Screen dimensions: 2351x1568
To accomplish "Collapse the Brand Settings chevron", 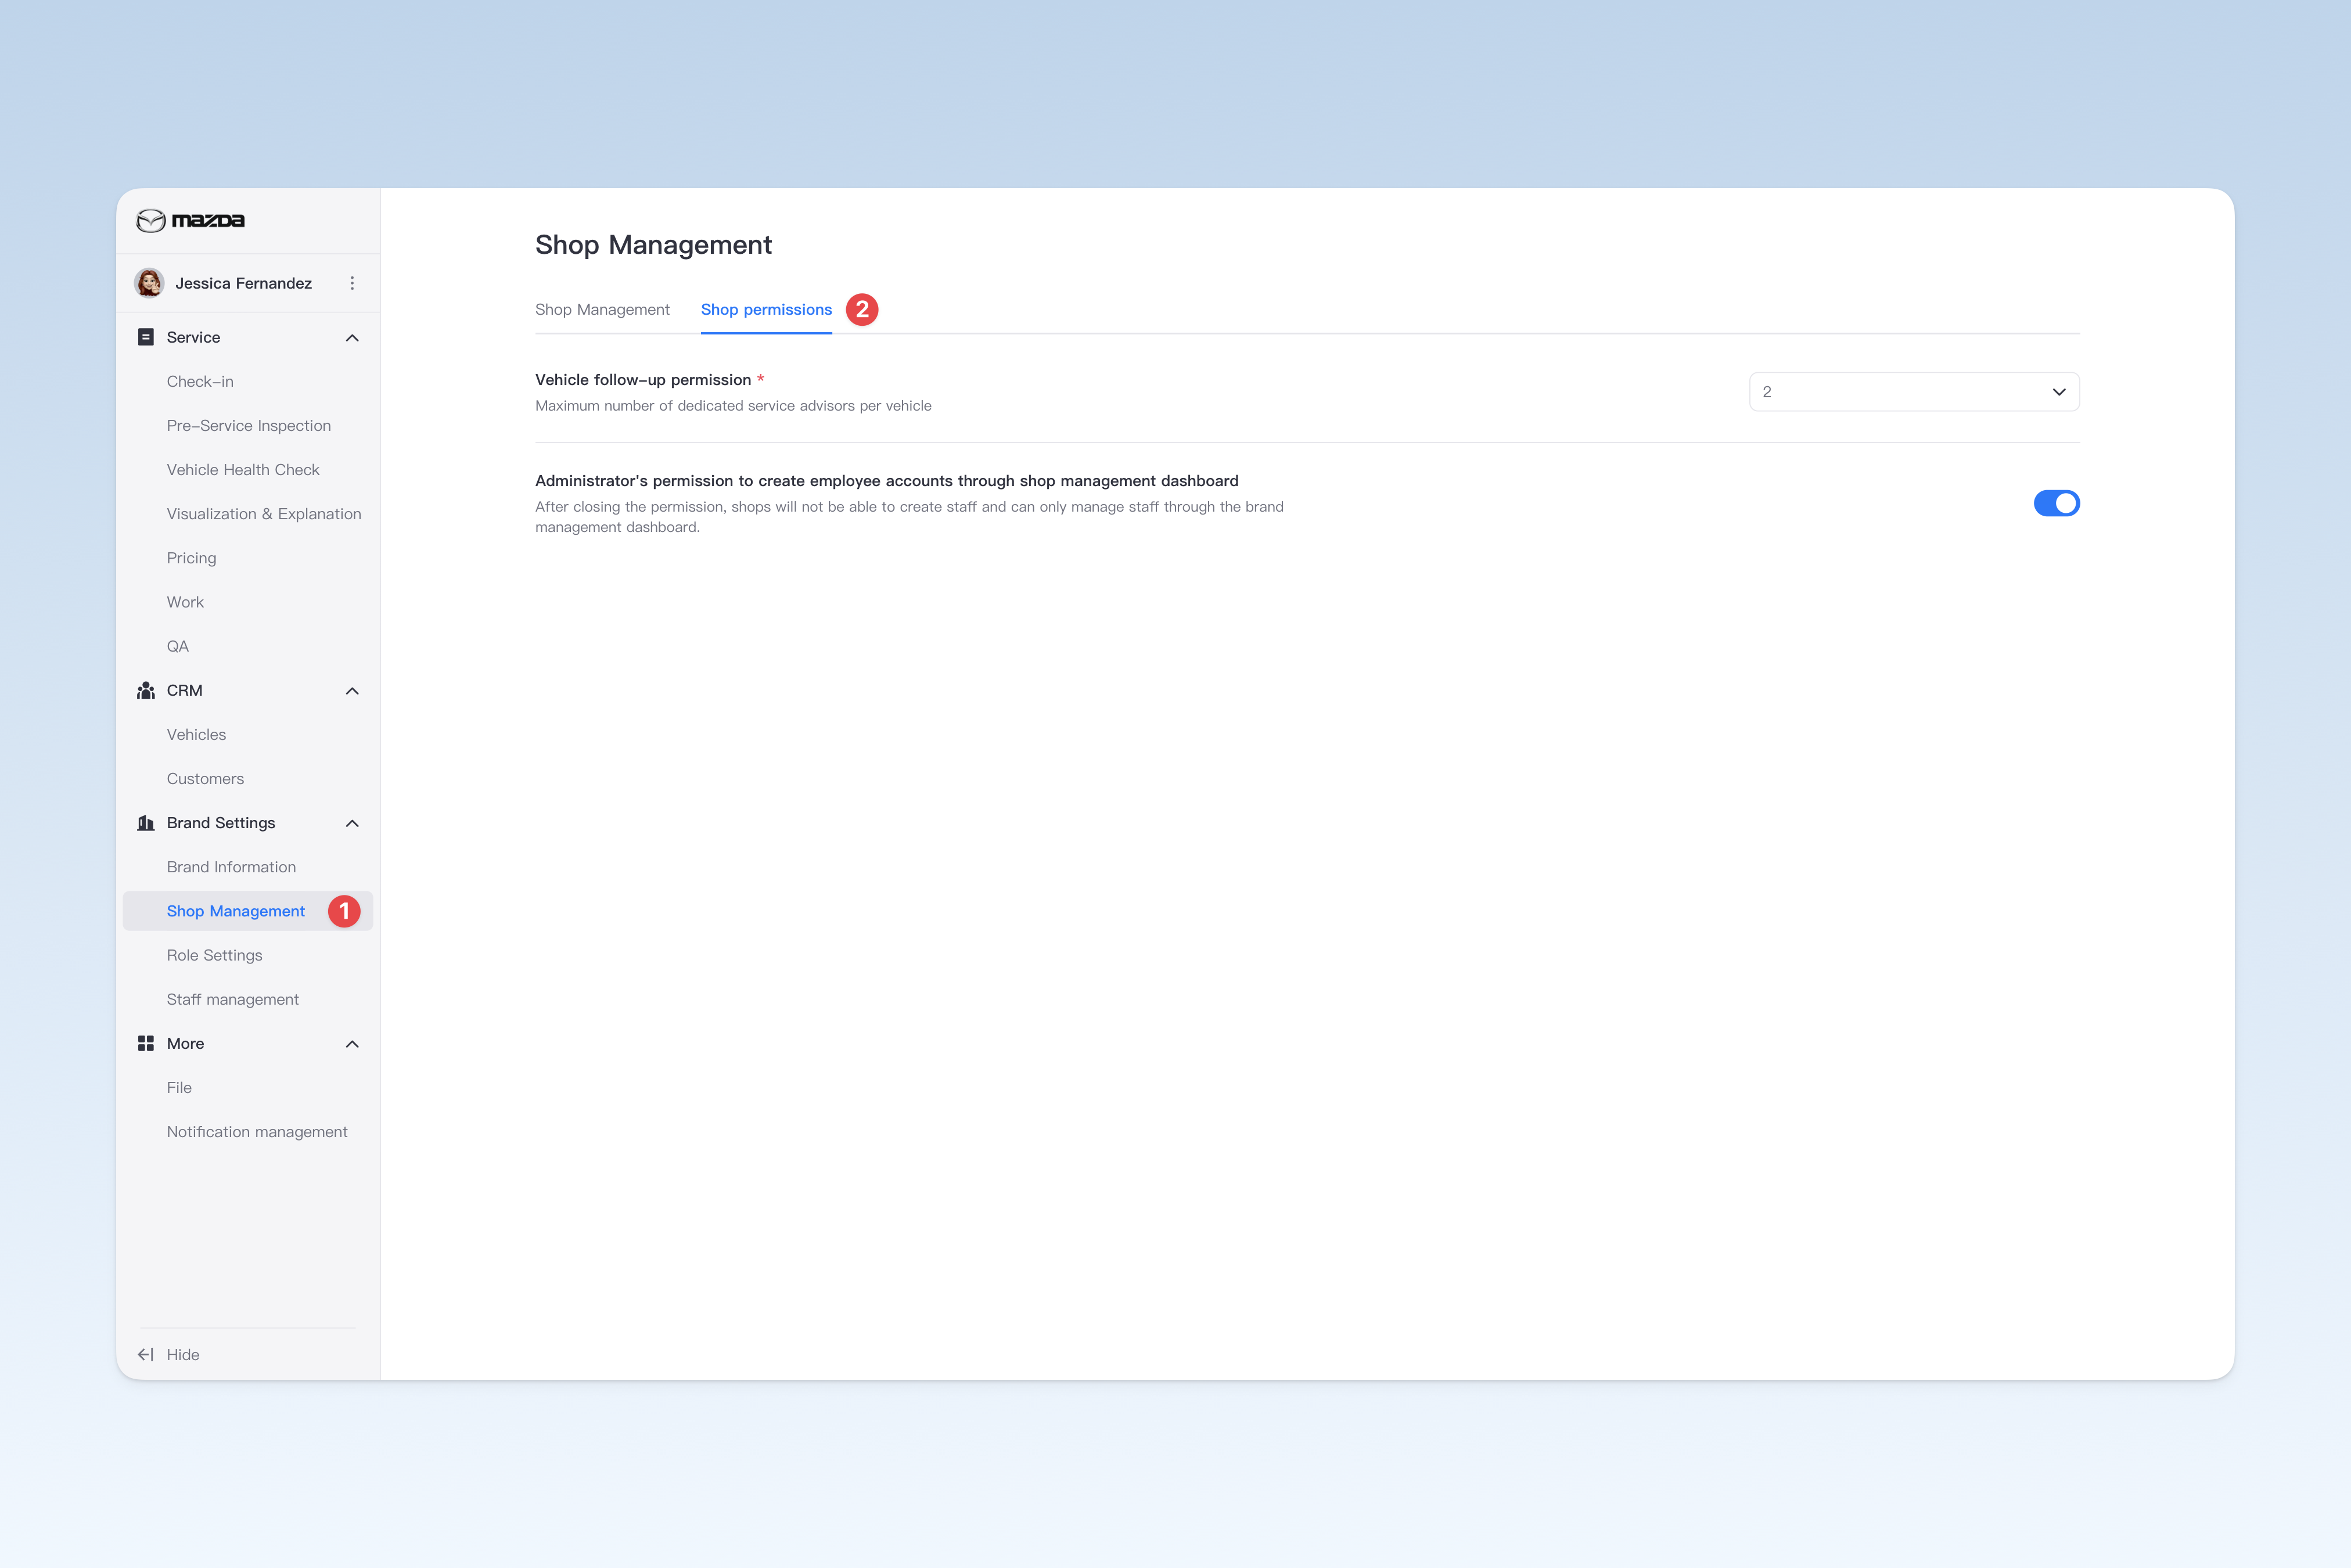I will [x=352, y=823].
